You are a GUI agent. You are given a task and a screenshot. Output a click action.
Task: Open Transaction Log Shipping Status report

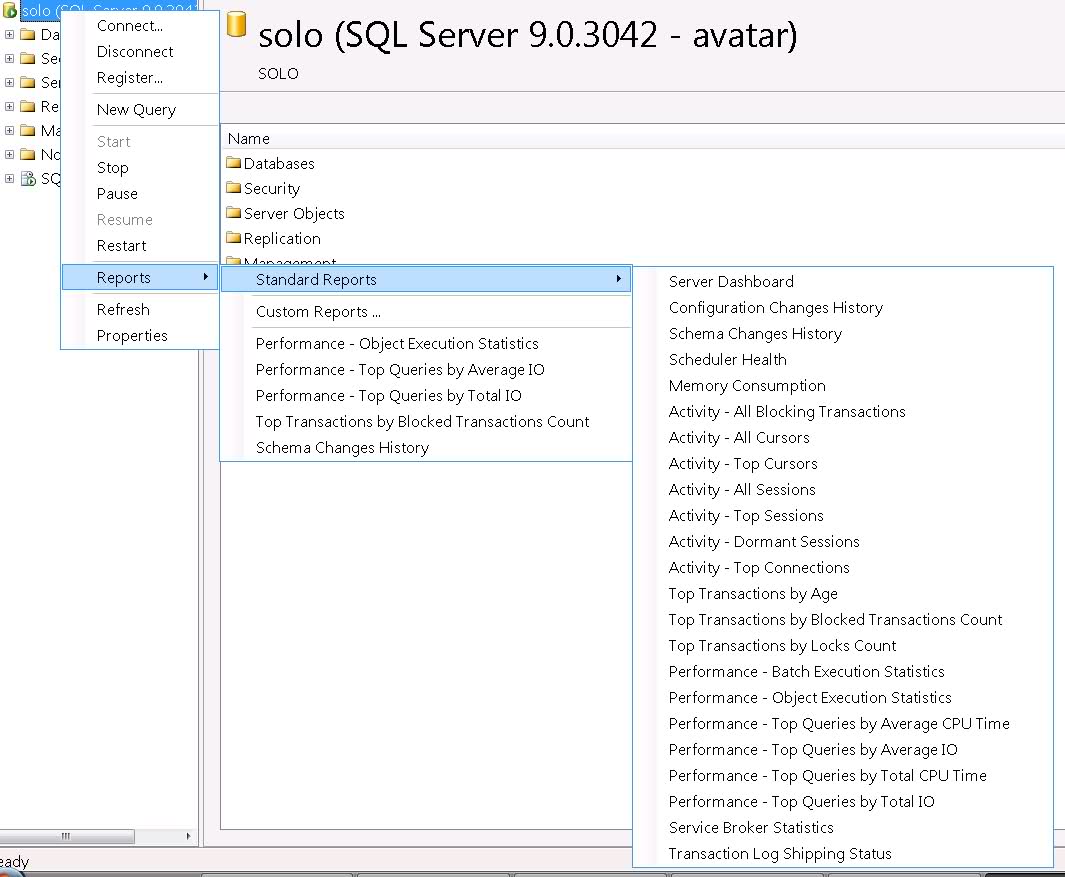tap(780, 854)
